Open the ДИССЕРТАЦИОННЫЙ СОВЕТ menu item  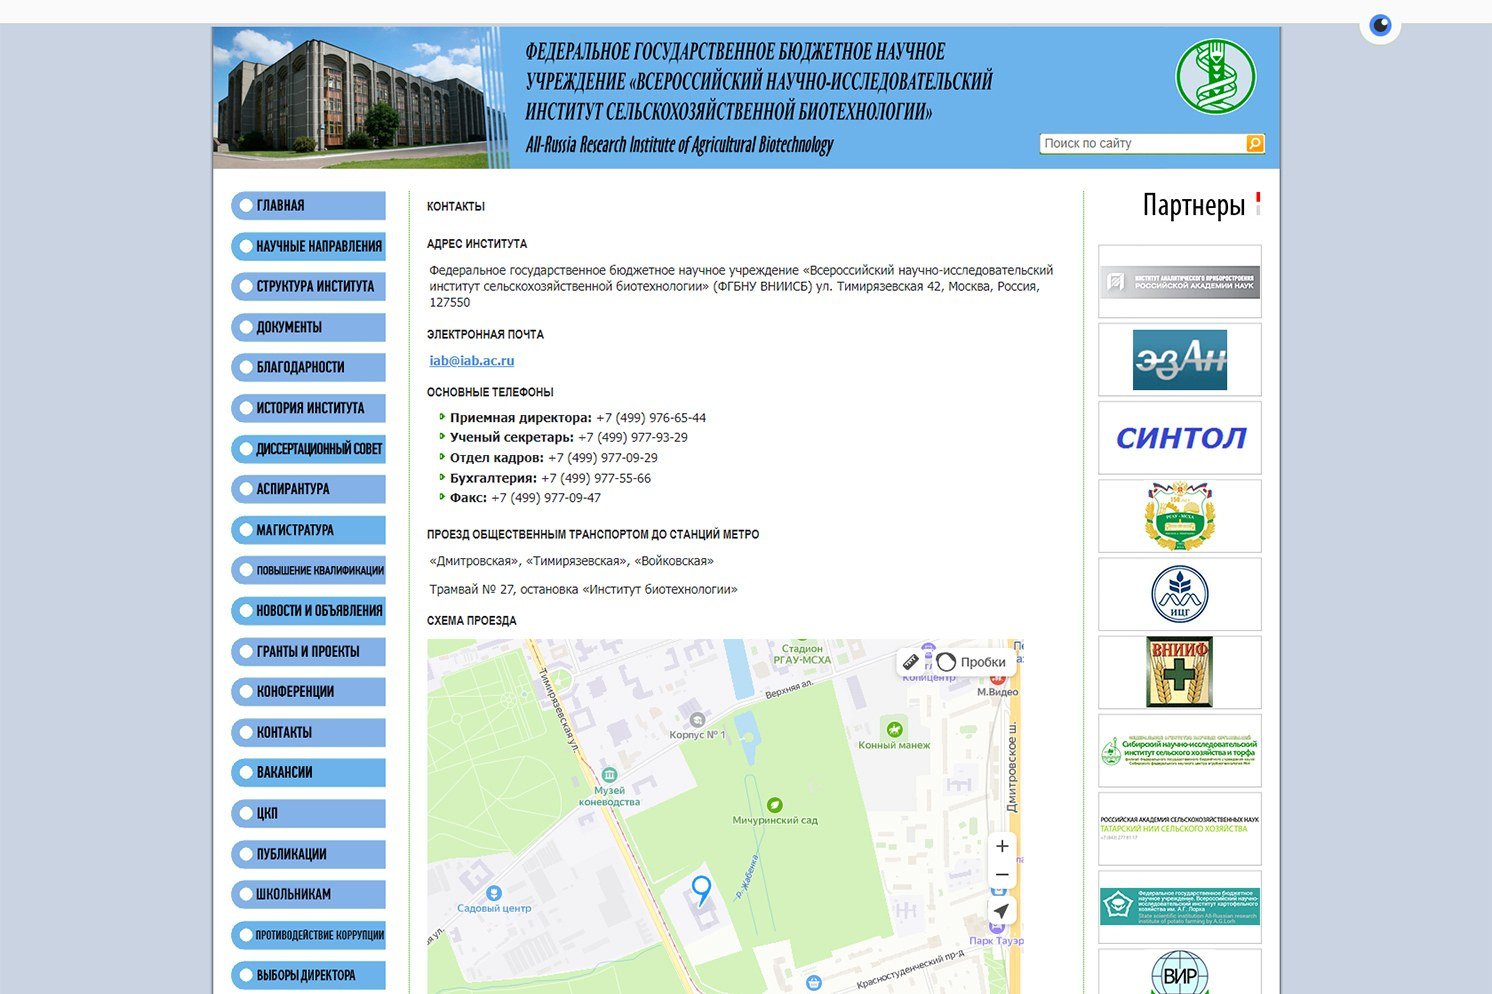pos(308,449)
